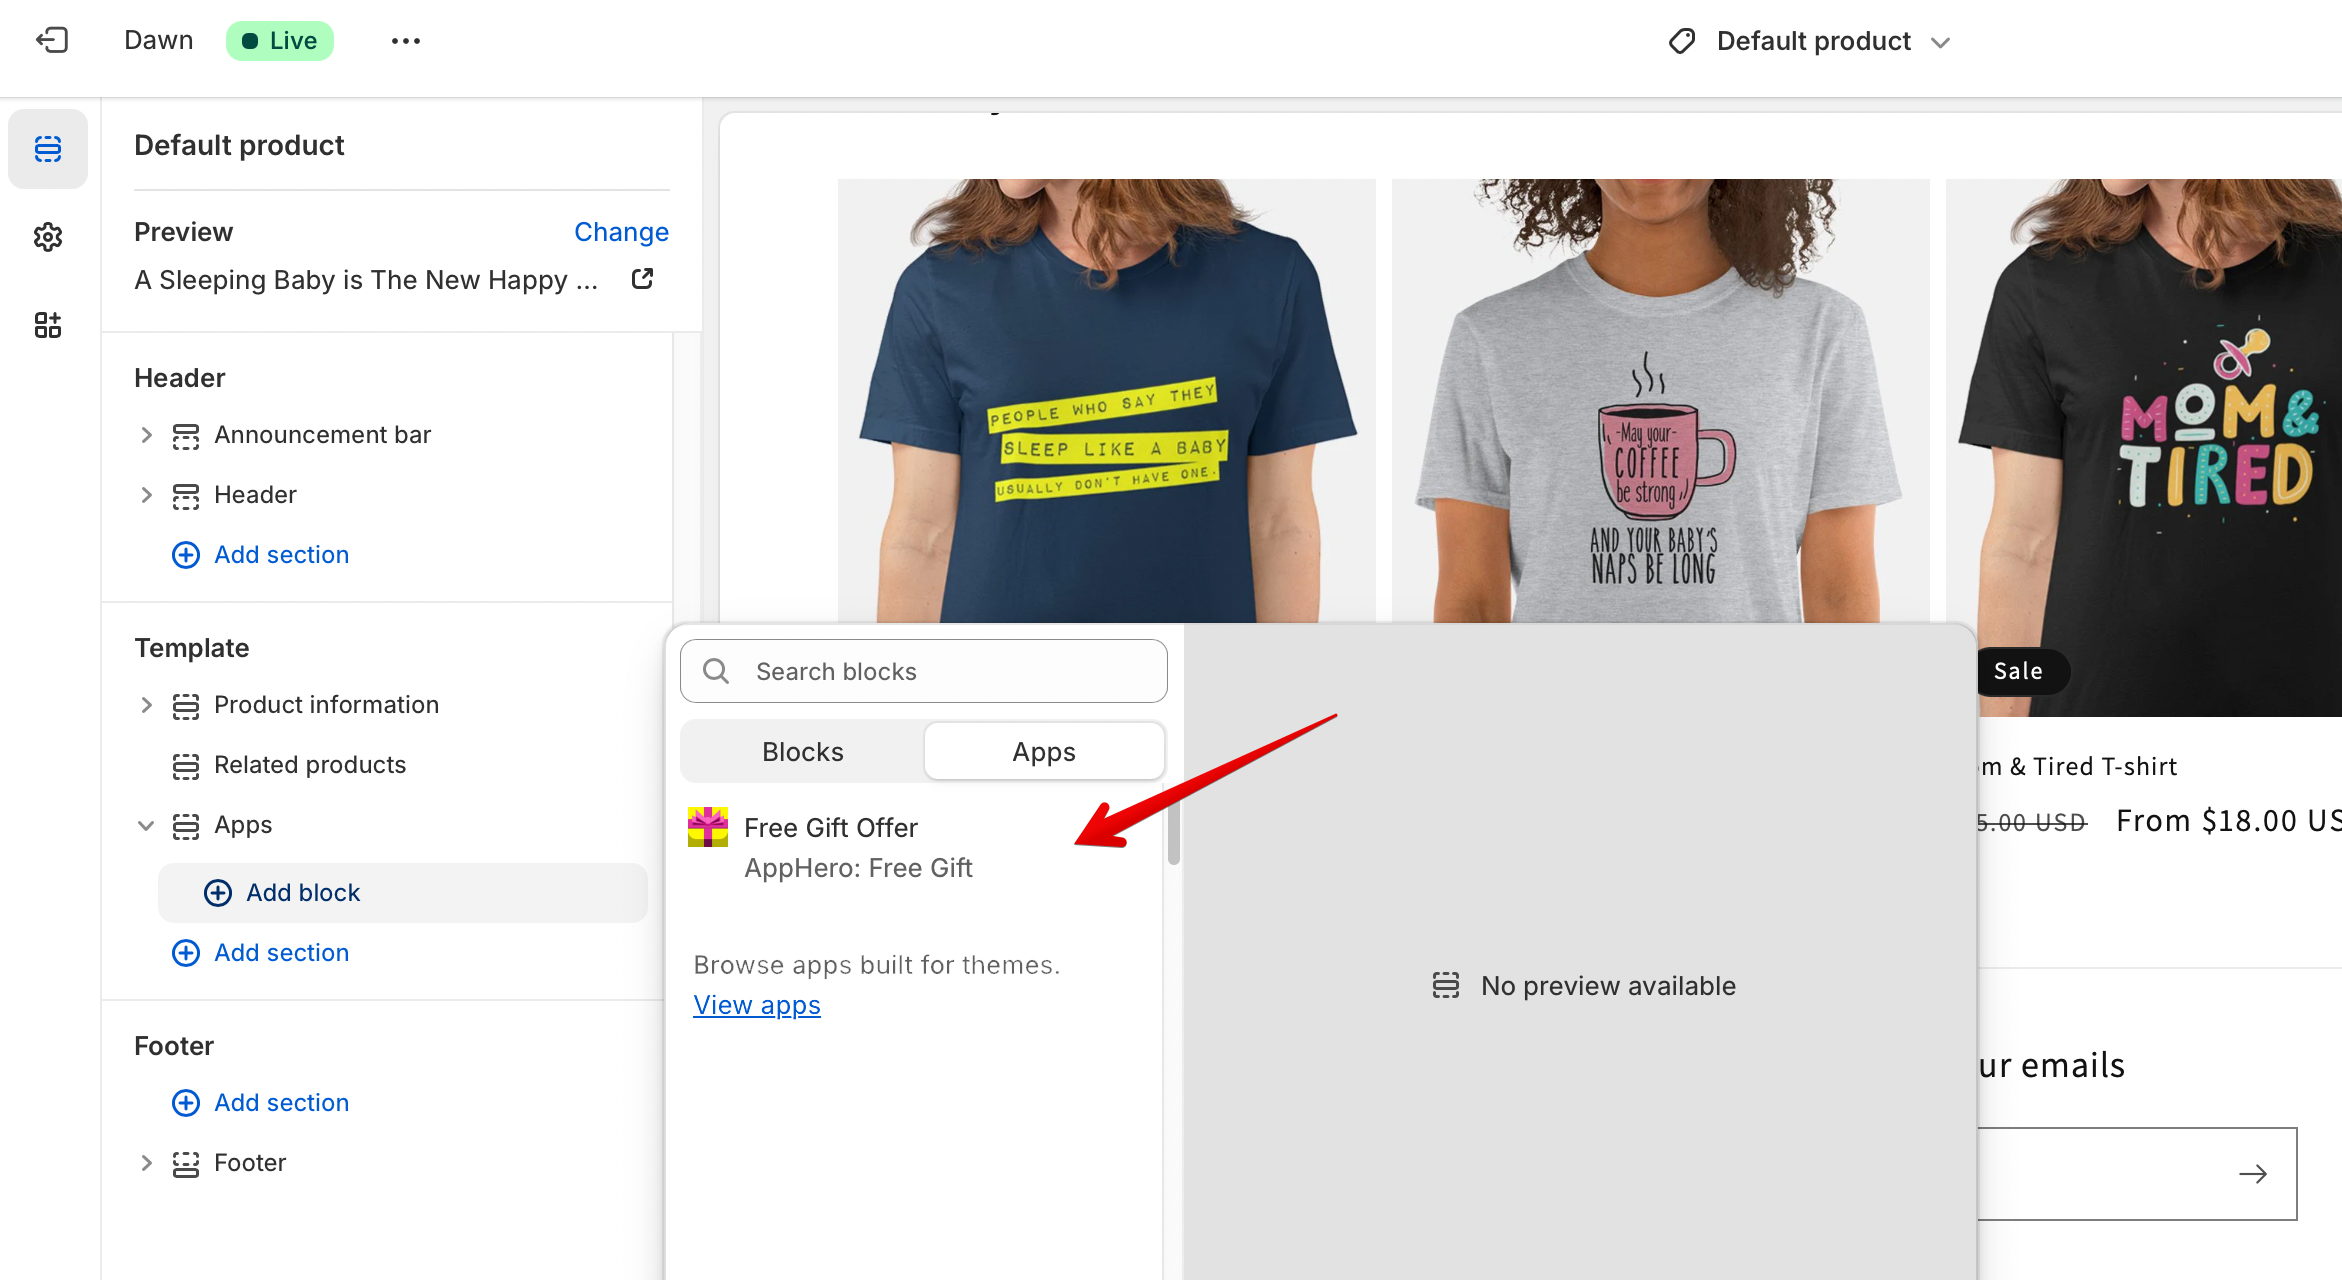The image size is (2342, 1280).
Task: Open the Default product template dropdown
Action: tap(1812, 41)
